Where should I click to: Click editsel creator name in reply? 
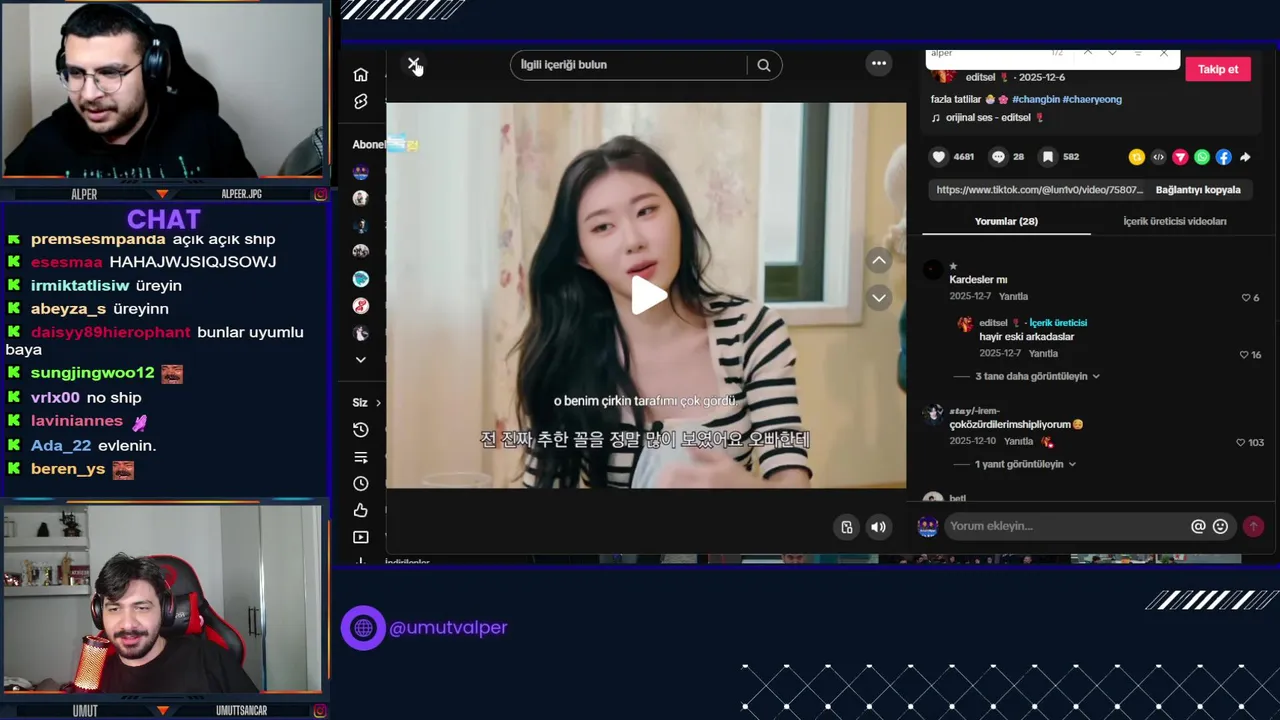click(x=993, y=323)
